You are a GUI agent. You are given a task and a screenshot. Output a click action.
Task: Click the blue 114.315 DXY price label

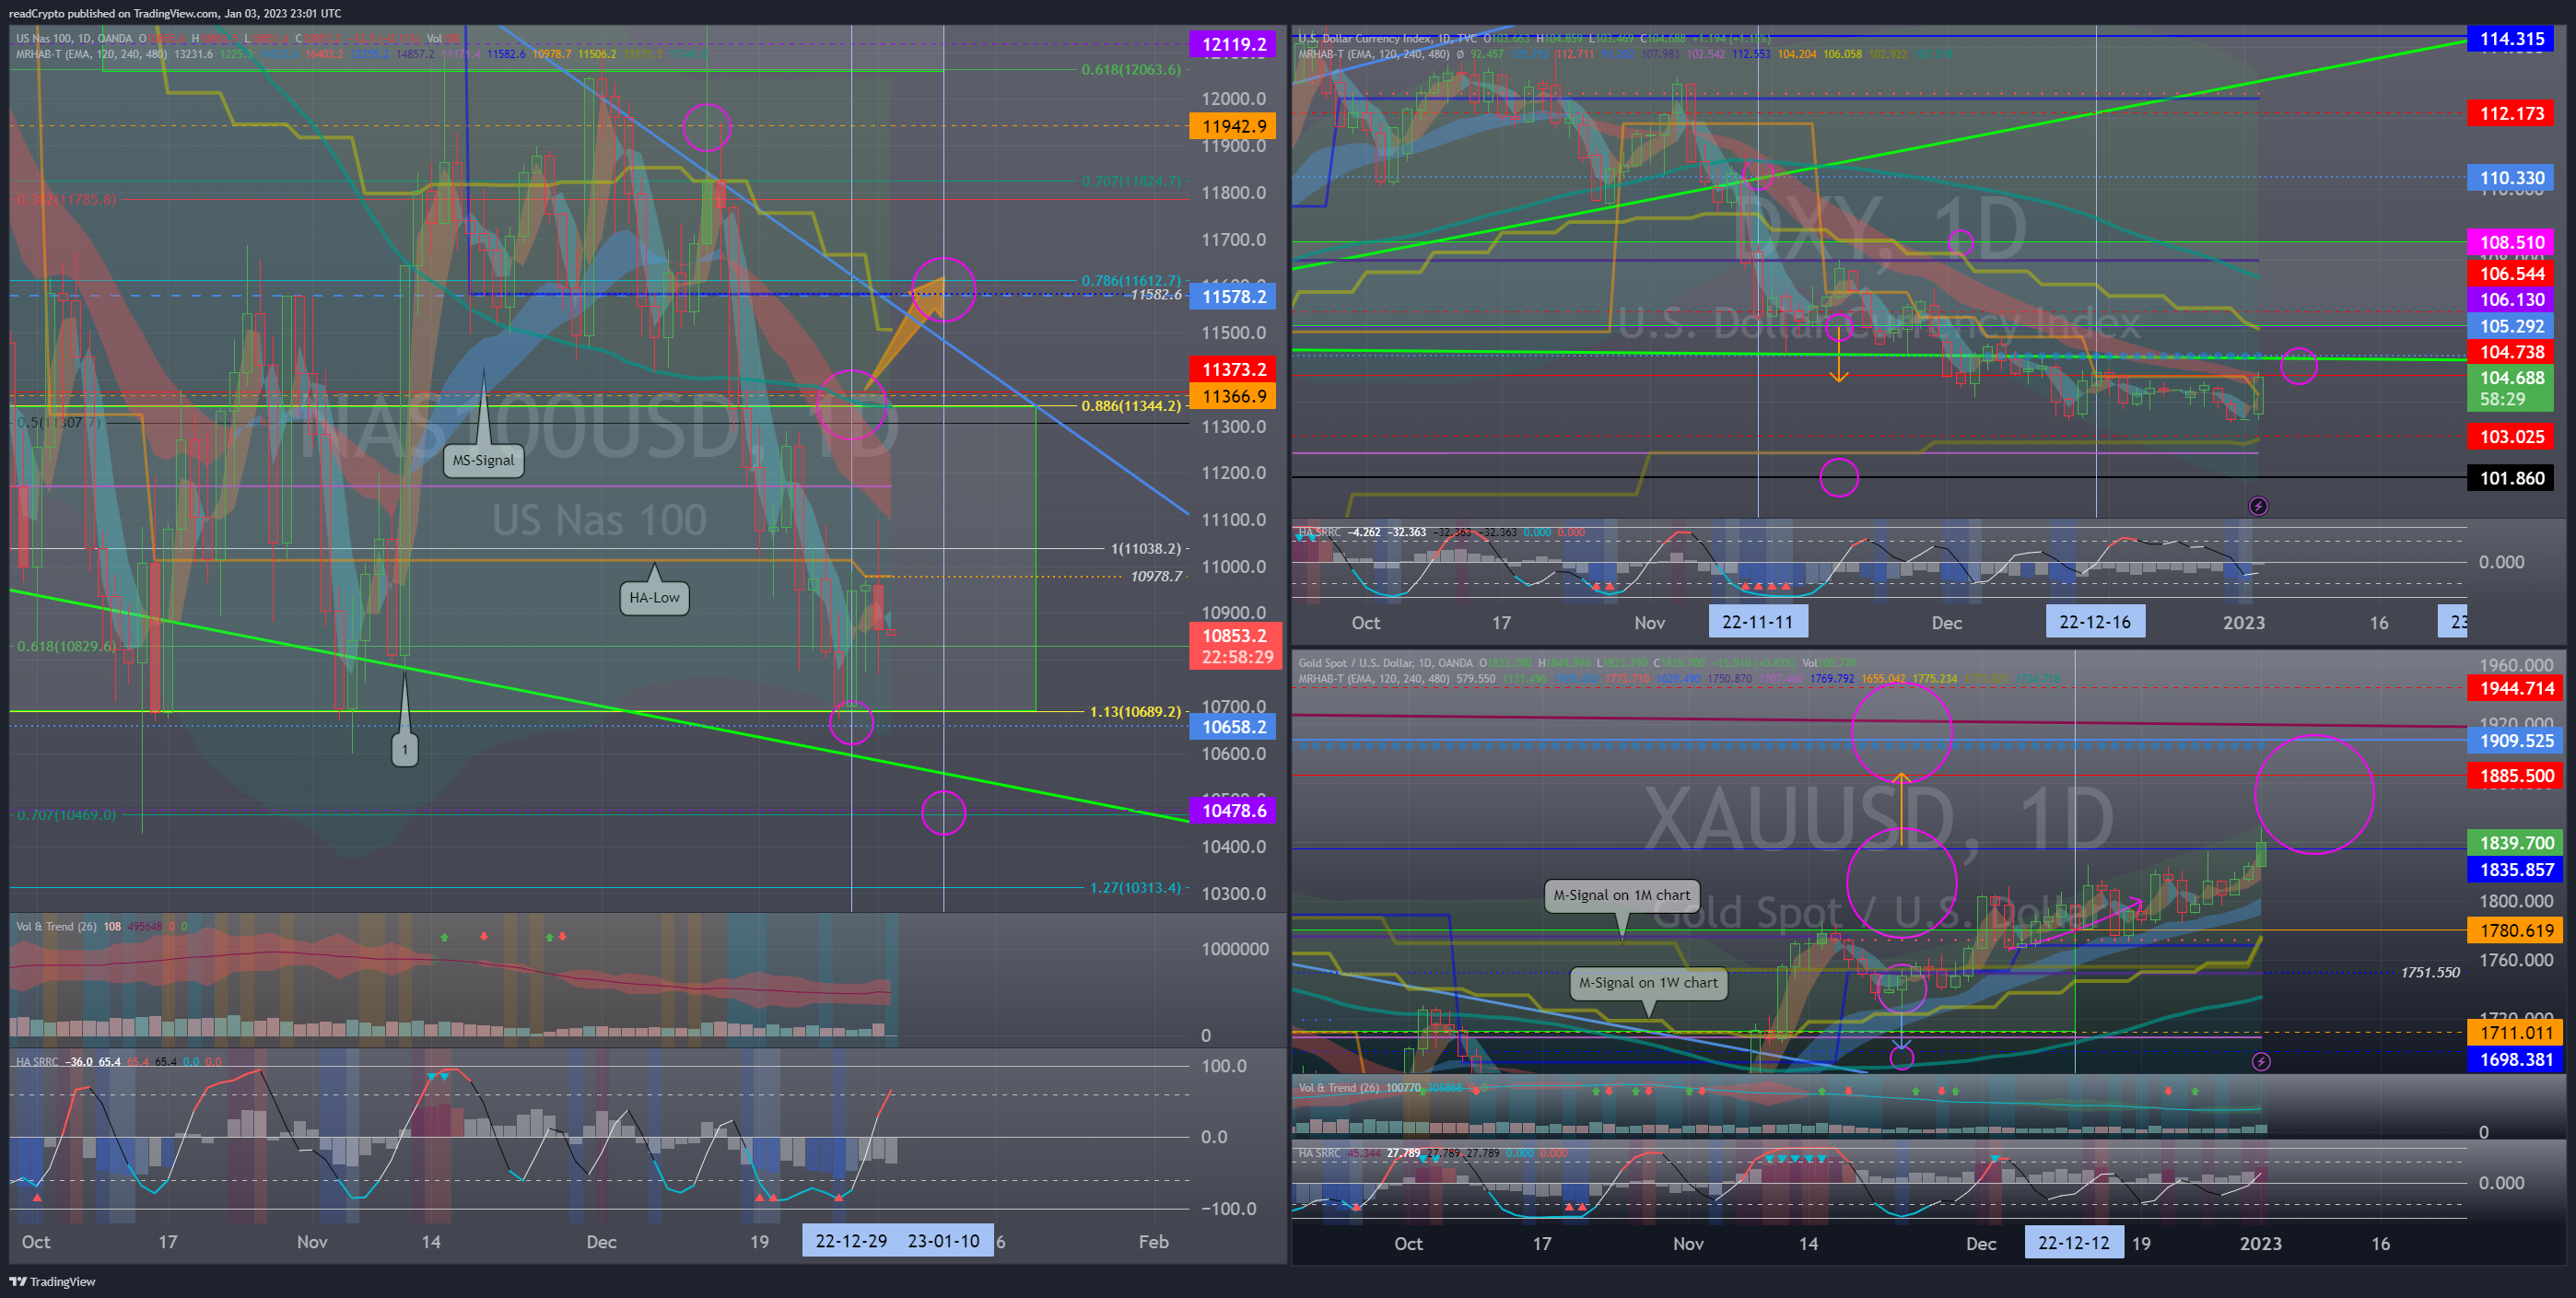(2511, 39)
